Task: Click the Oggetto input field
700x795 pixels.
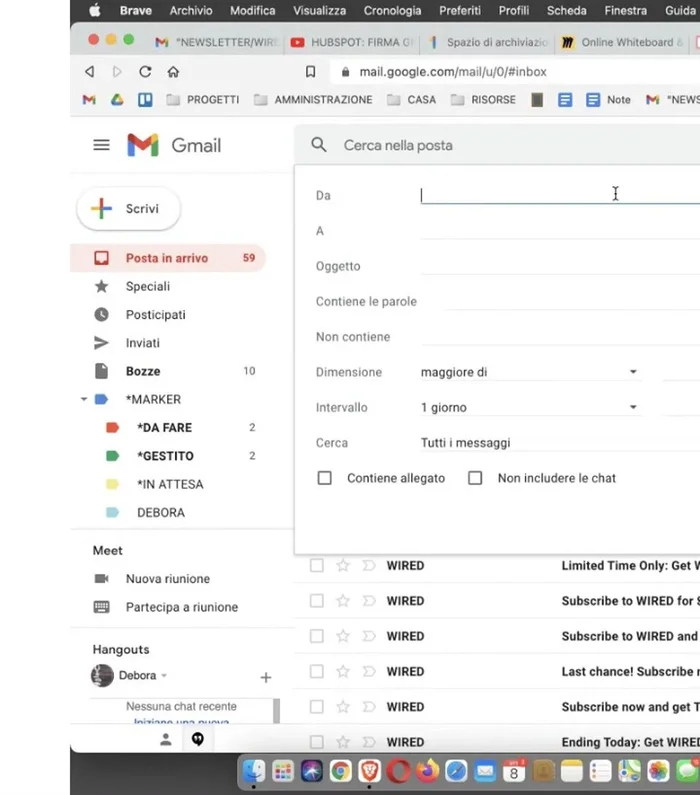Action: (x=560, y=266)
